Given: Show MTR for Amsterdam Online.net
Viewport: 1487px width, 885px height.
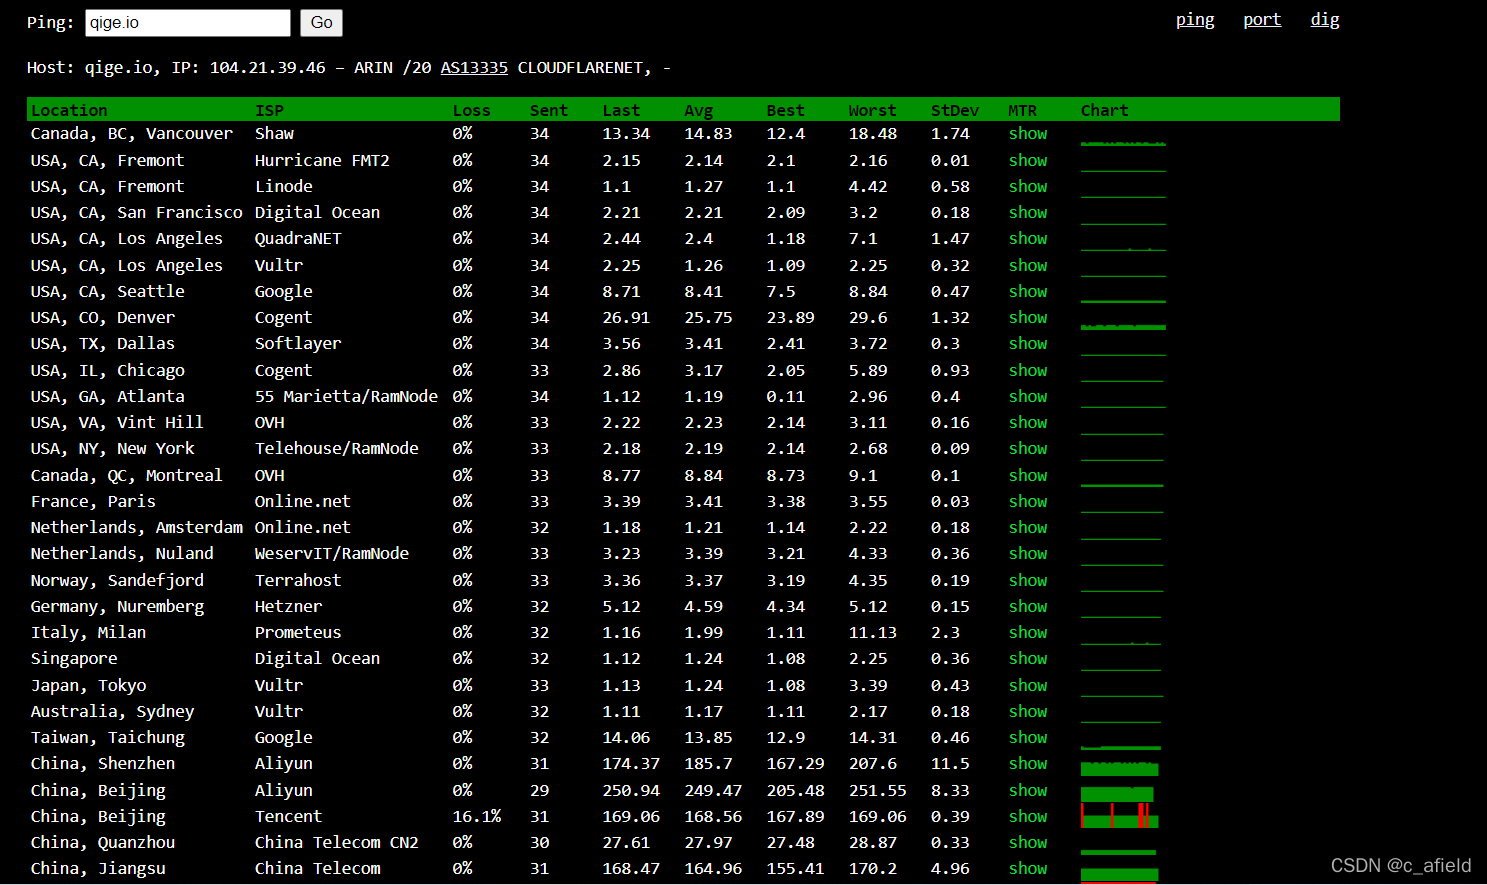Looking at the screenshot, I should click(x=1028, y=527).
